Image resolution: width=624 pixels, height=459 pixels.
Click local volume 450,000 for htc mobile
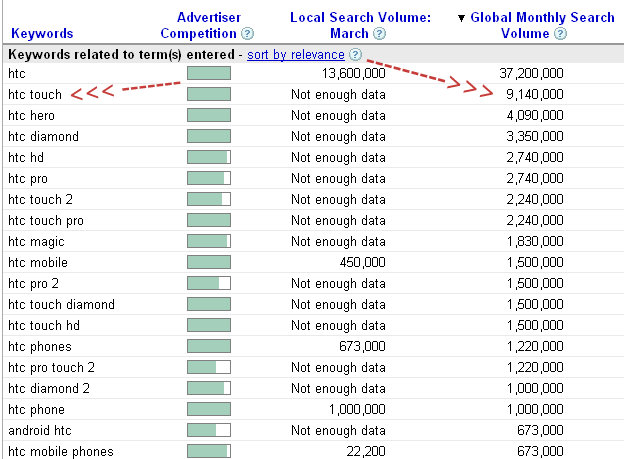pos(363,262)
